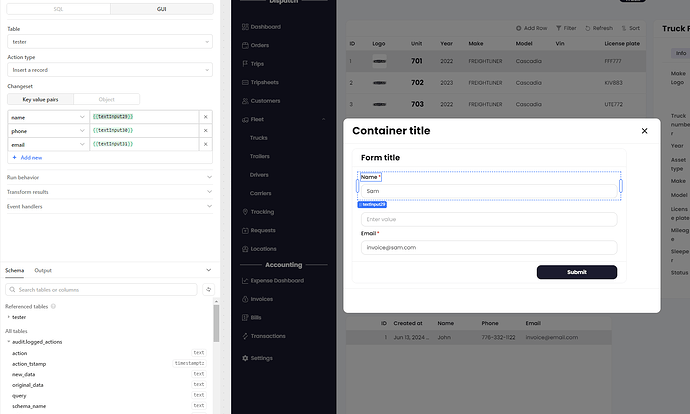The width and height of the screenshot is (690, 414).
Task: Open Action type dropdown
Action: point(109,69)
